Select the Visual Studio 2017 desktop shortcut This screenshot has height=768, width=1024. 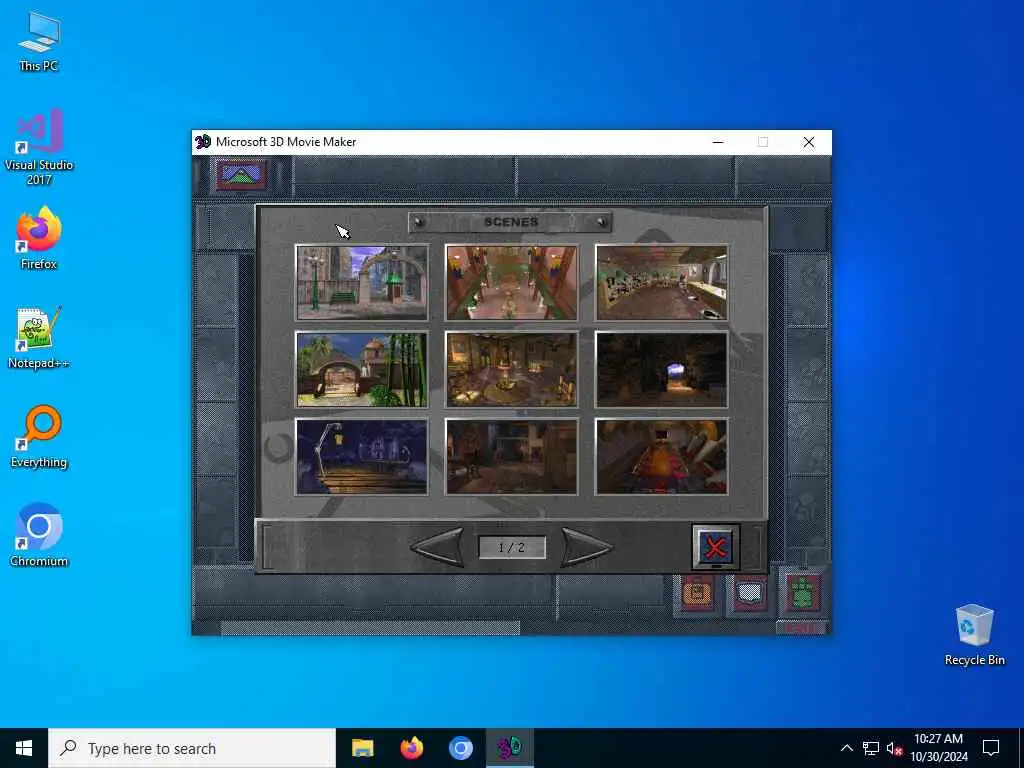[x=39, y=147]
